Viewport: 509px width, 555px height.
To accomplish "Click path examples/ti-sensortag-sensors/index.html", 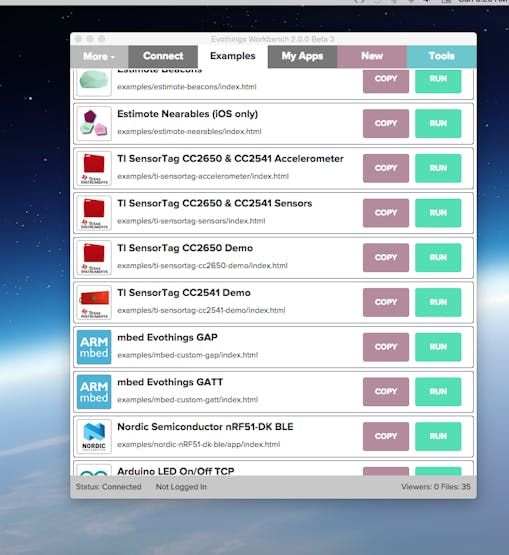I will [x=191, y=221].
